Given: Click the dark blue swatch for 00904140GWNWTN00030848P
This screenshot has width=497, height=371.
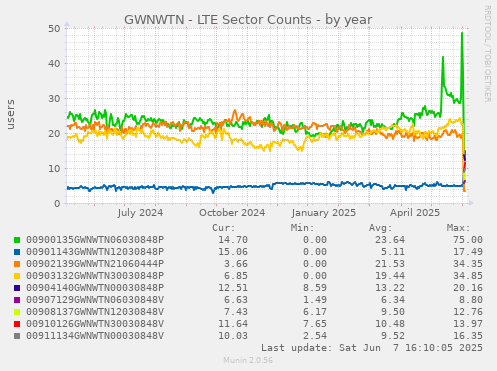Looking at the screenshot, I should click(17, 288).
